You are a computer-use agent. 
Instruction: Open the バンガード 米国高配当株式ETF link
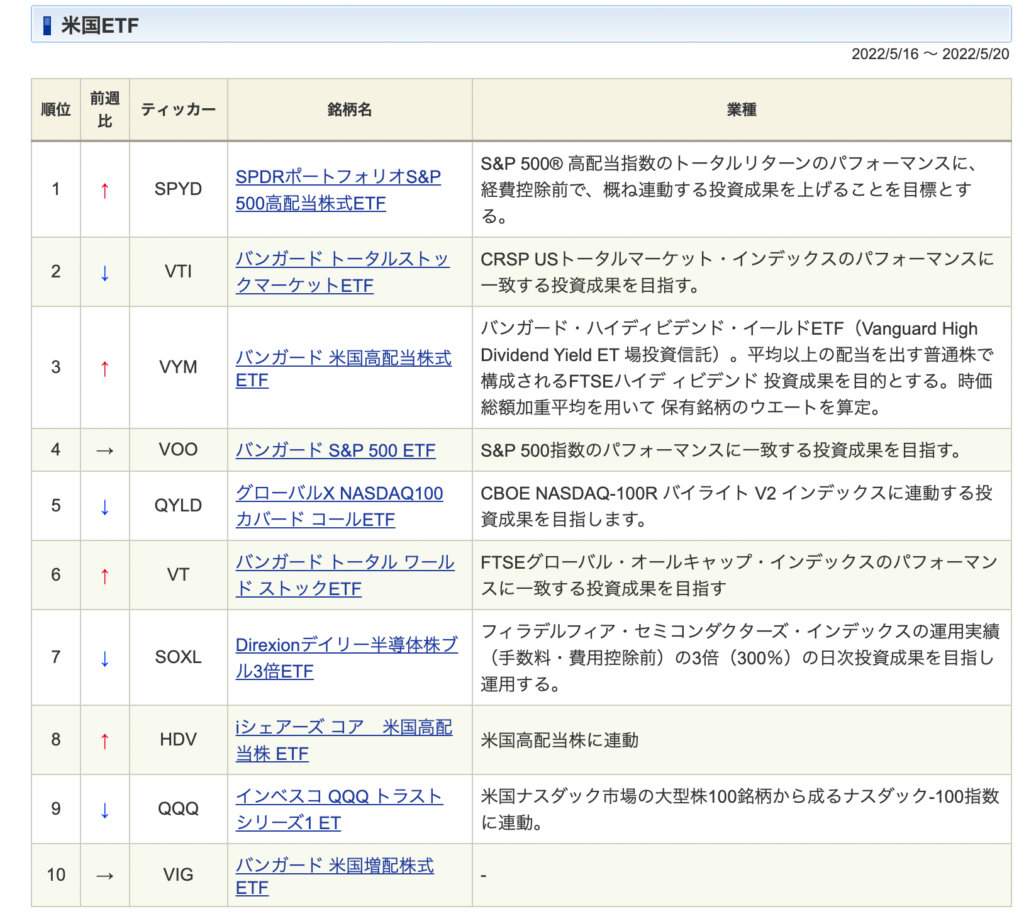tap(344, 368)
